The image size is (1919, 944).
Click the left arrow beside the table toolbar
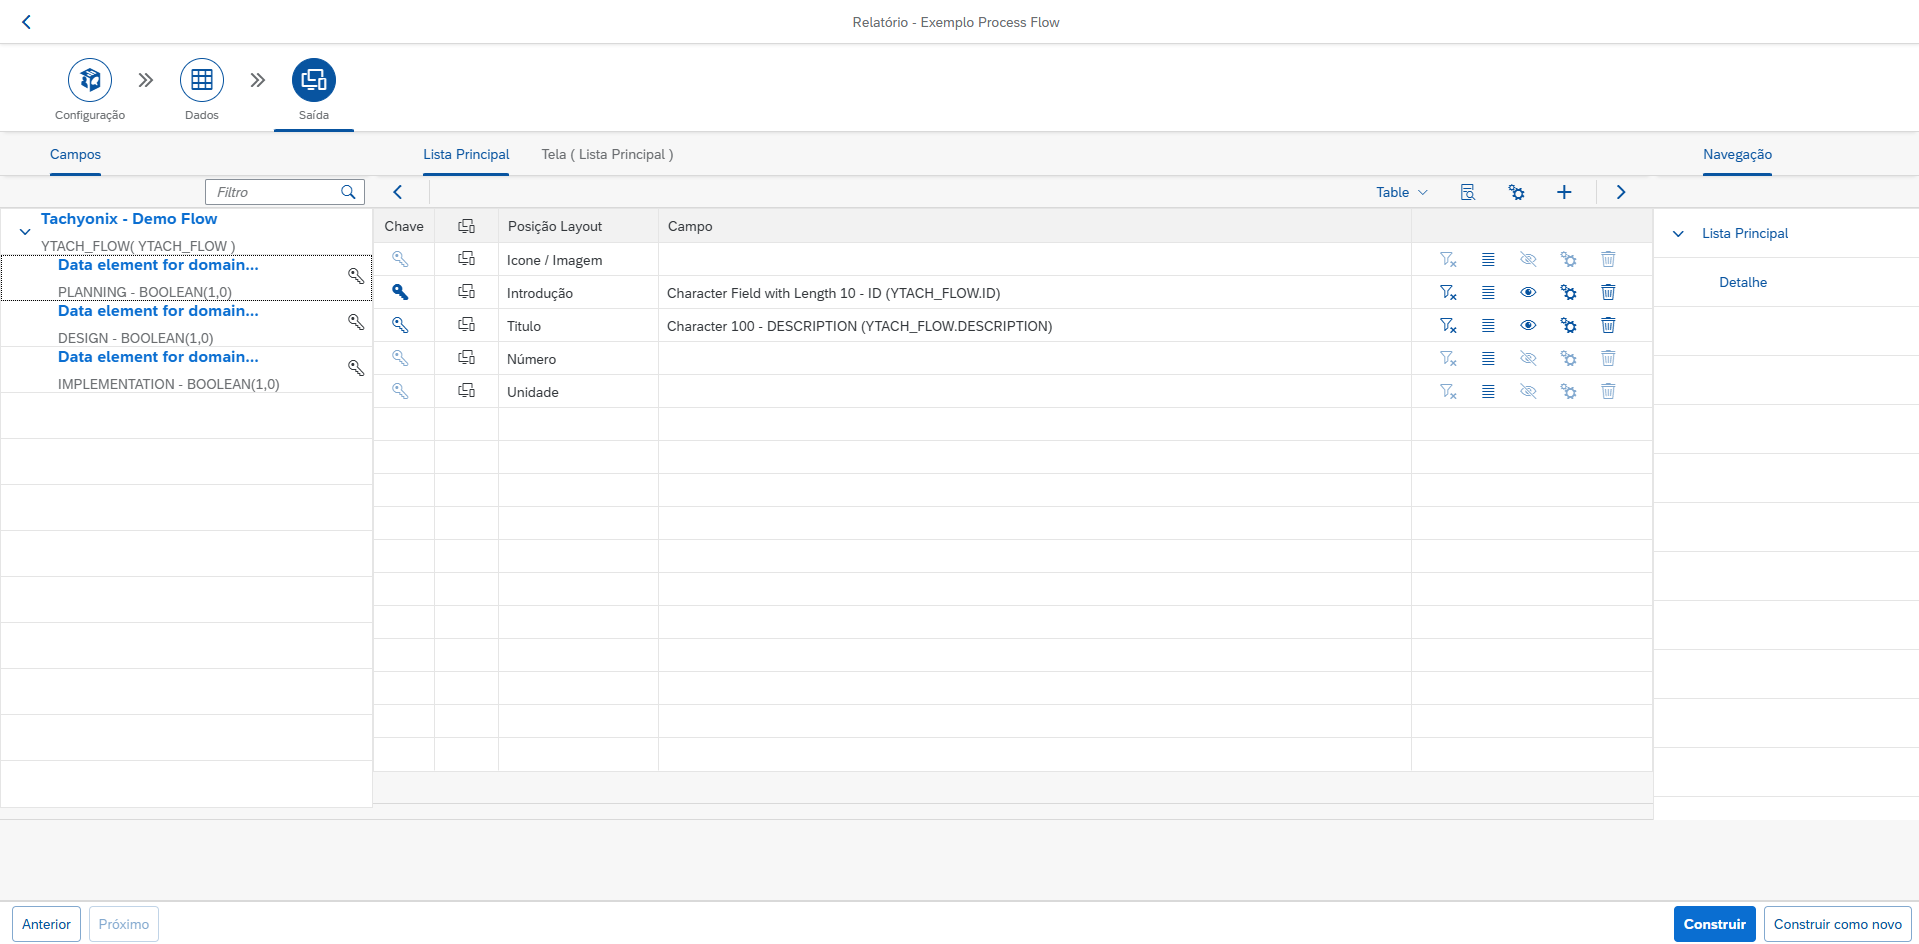pyautogui.click(x=397, y=192)
